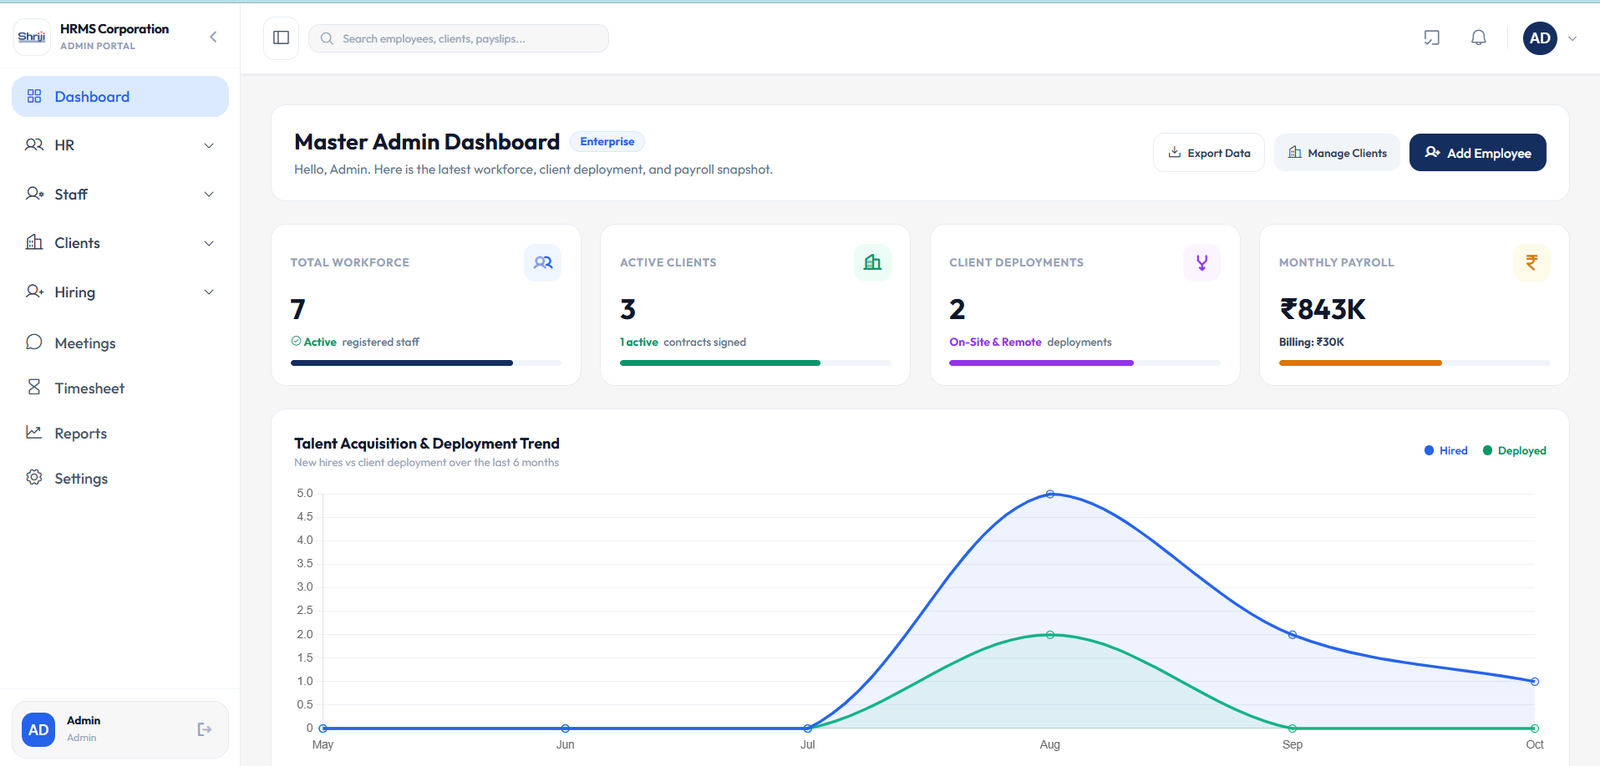
Task: Click the Monthly Payroll orange progress bar
Action: pyautogui.click(x=1414, y=363)
